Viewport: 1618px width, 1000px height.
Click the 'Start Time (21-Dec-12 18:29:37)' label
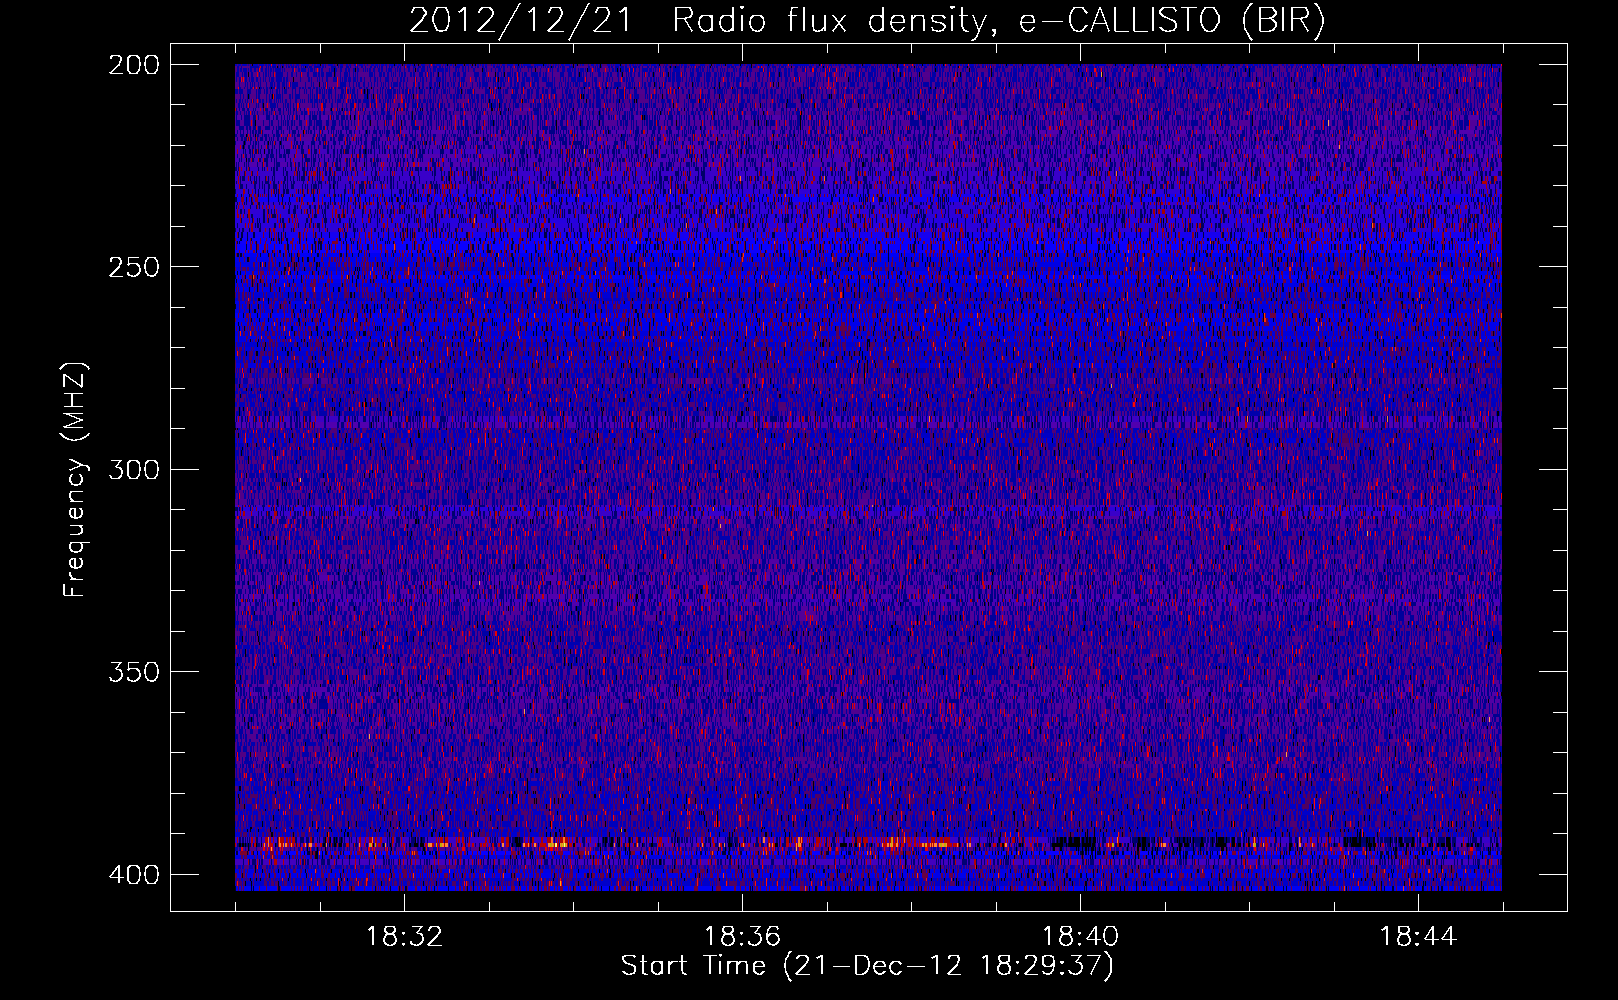[x=867, y=966]
